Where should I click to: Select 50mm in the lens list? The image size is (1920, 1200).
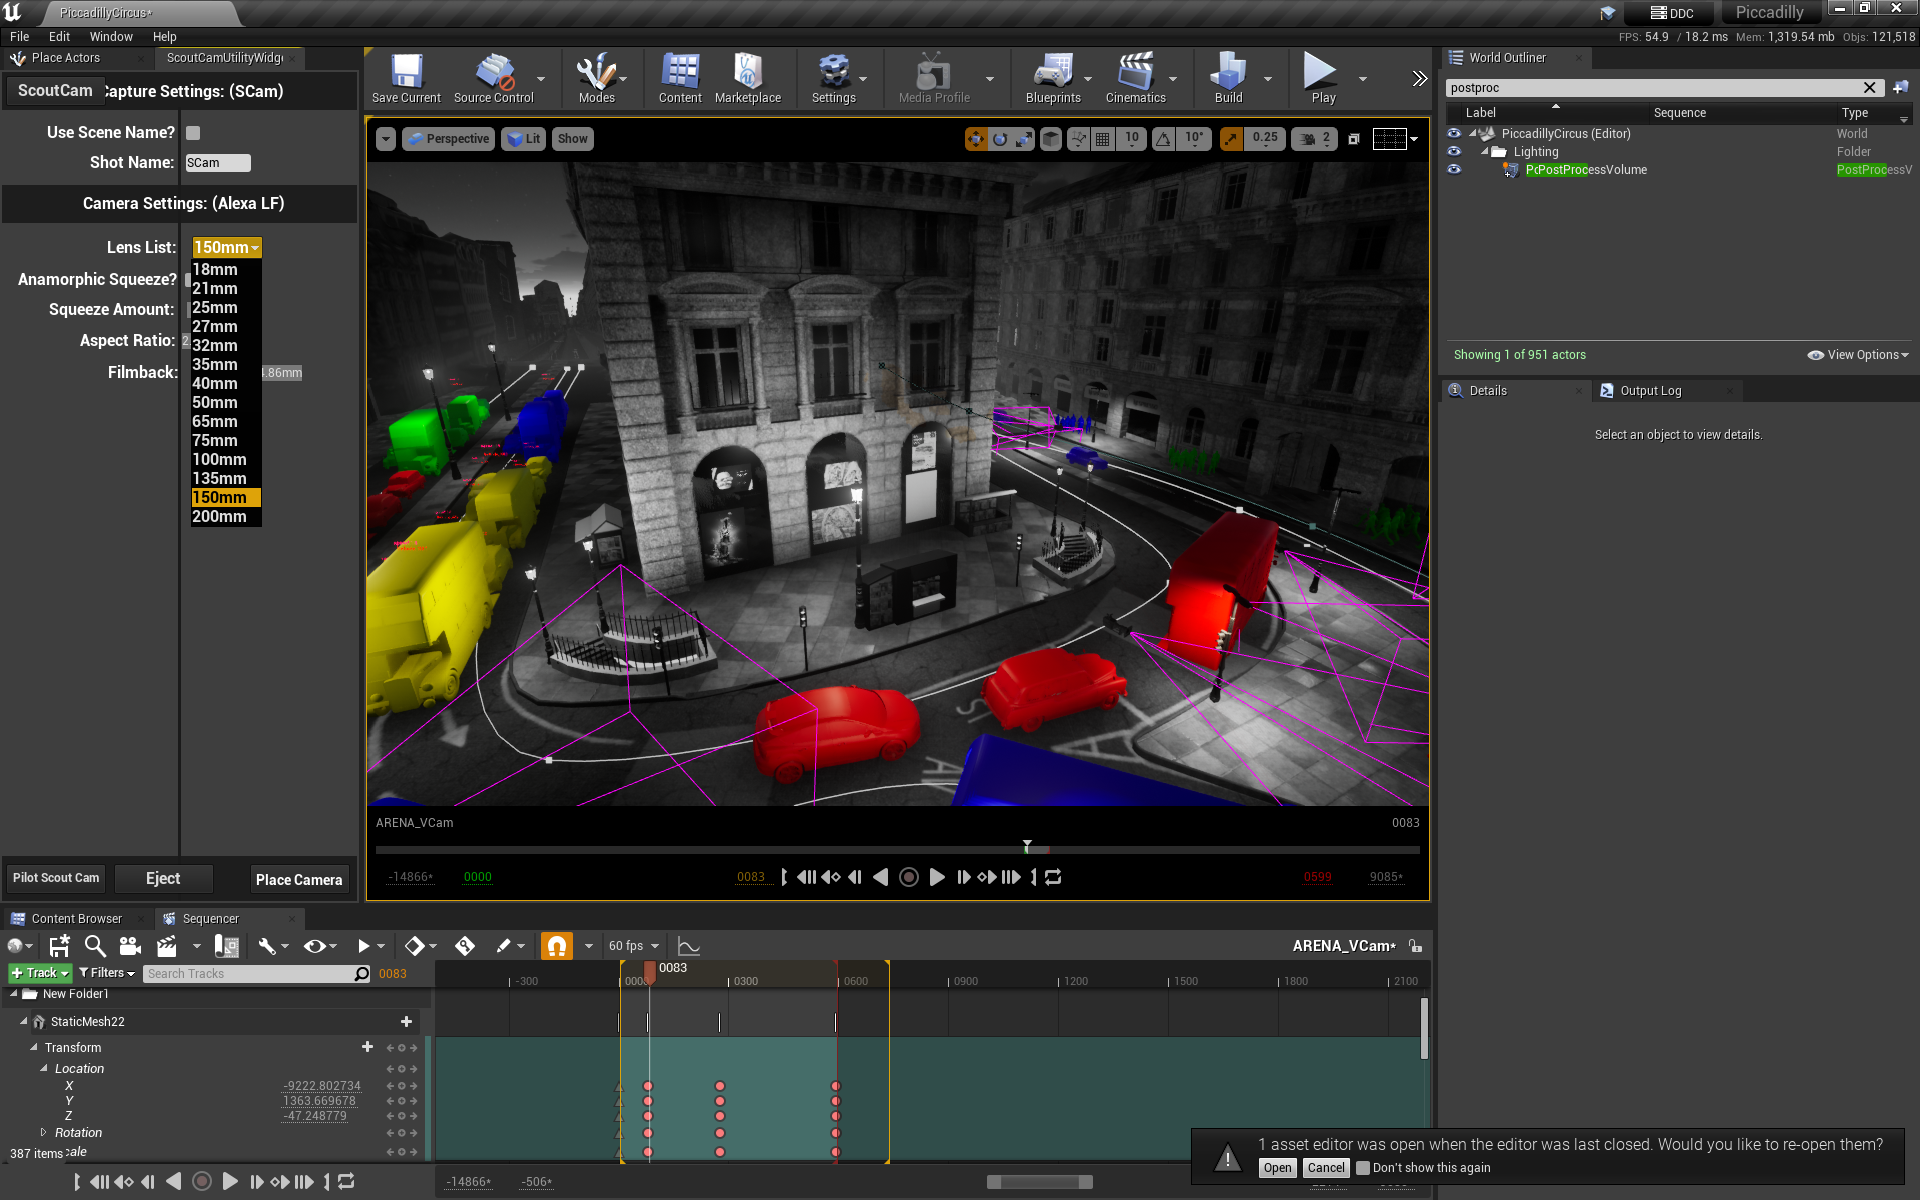226,402
